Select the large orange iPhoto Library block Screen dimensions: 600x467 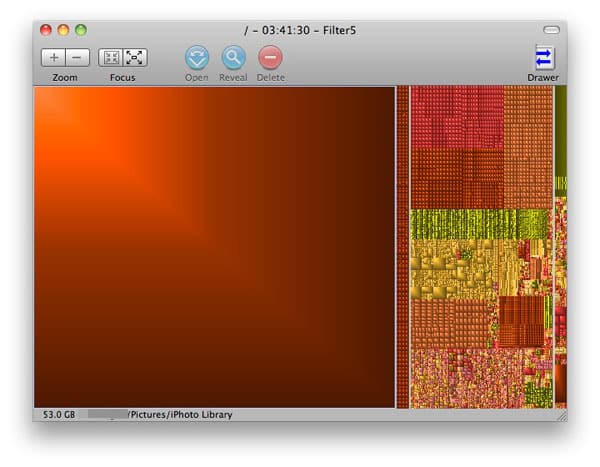click(214, 247)
